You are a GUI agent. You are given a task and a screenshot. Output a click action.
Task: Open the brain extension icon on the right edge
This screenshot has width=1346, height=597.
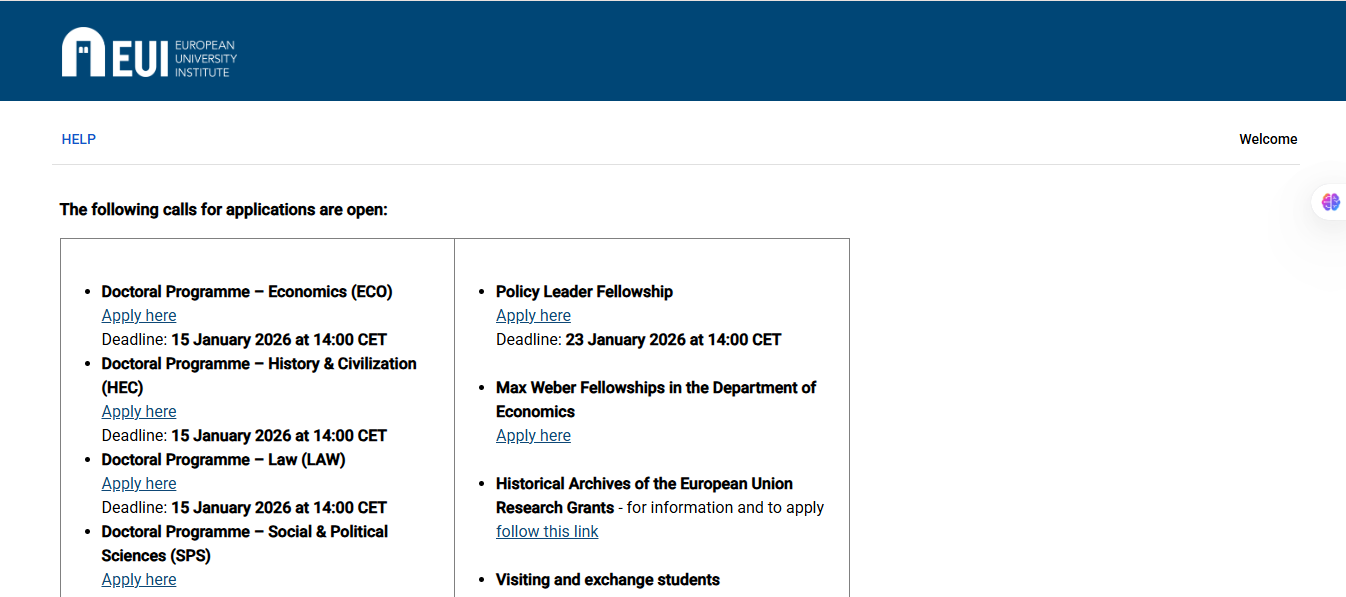[x=1331, y=202]
